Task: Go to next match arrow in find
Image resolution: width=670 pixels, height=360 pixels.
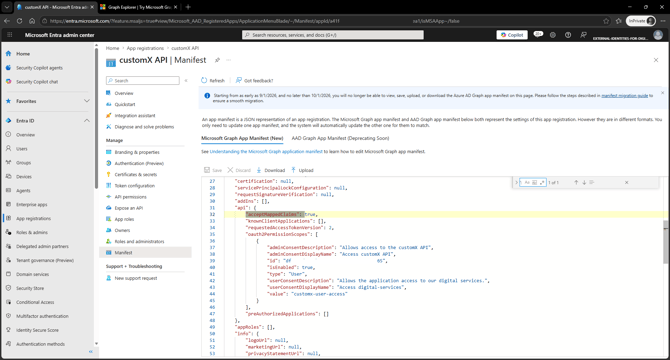Action: (584, 182)
